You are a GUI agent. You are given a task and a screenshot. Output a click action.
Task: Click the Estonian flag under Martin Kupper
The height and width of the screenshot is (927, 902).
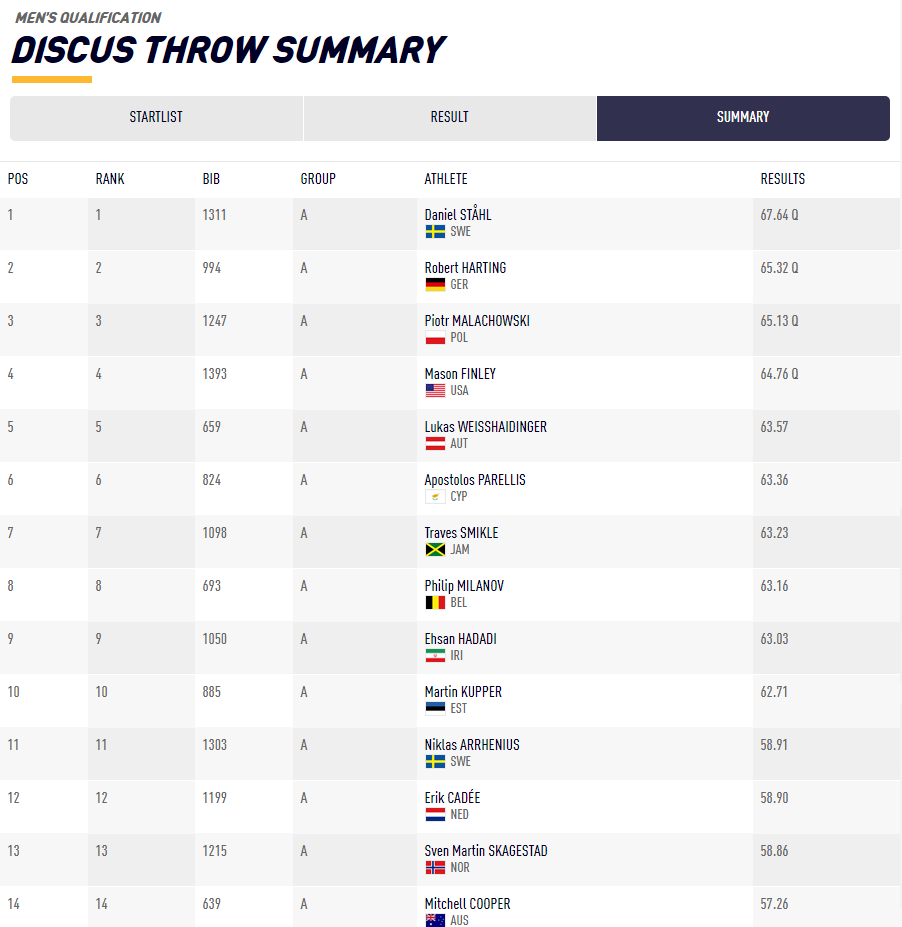point(435,708)
